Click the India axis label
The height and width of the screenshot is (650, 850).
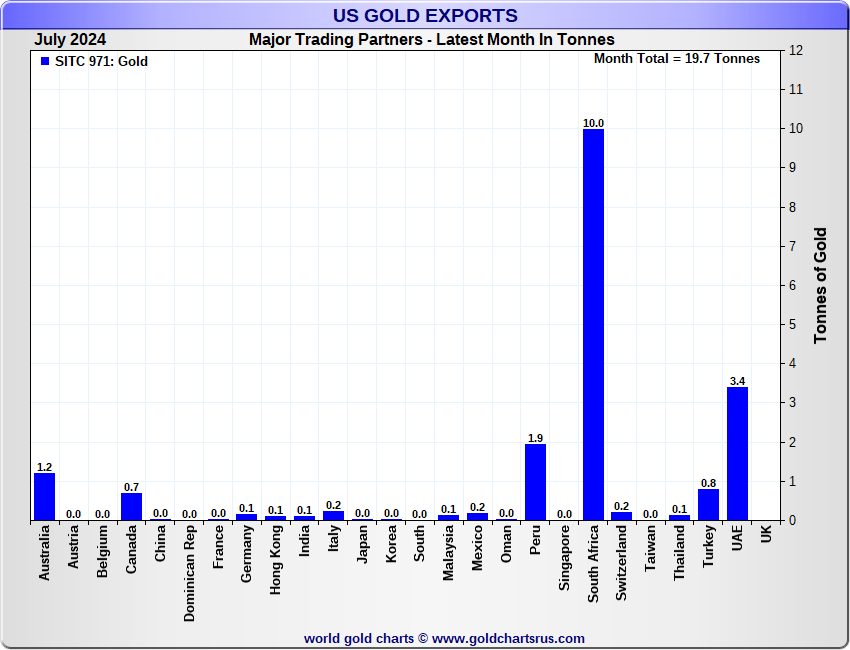click(x=305, y=540)
